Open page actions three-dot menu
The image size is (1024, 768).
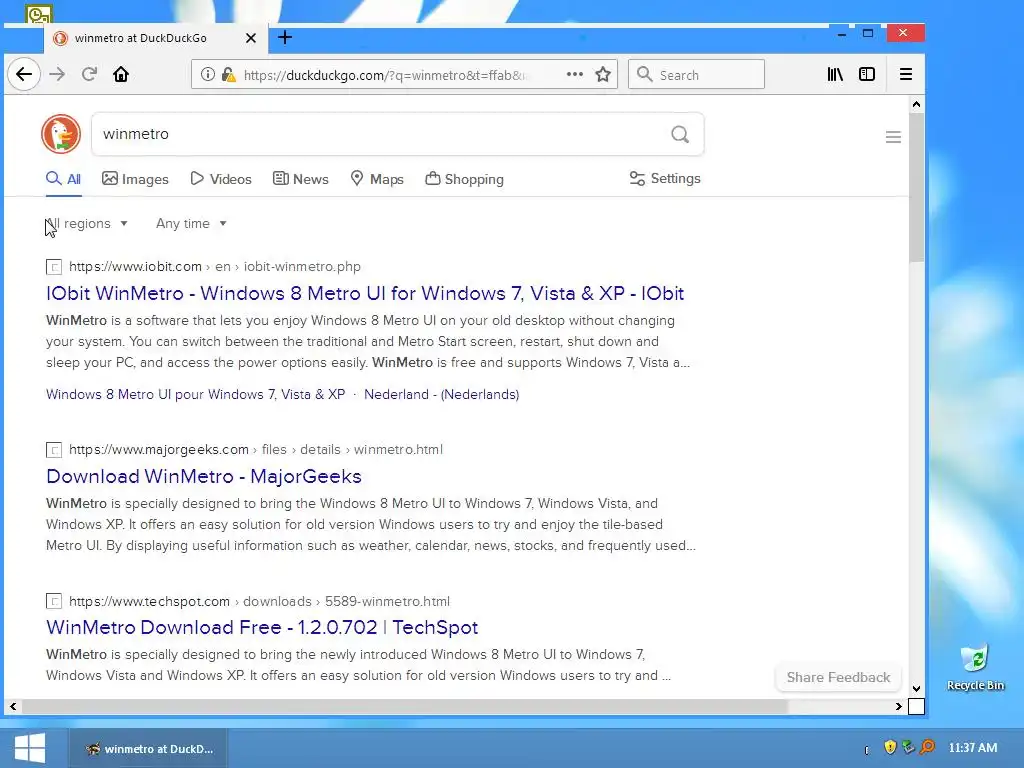pyautogui.click(x=575, y=74)
